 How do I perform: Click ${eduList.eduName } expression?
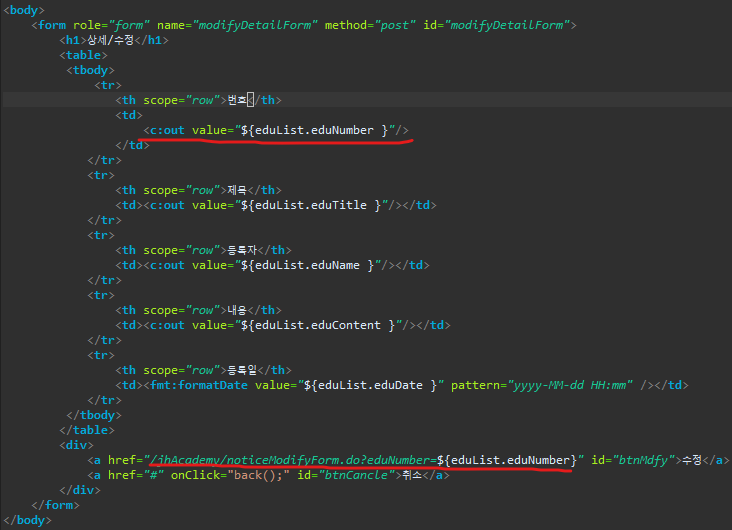pyautogui.click(x=307, y=265)
